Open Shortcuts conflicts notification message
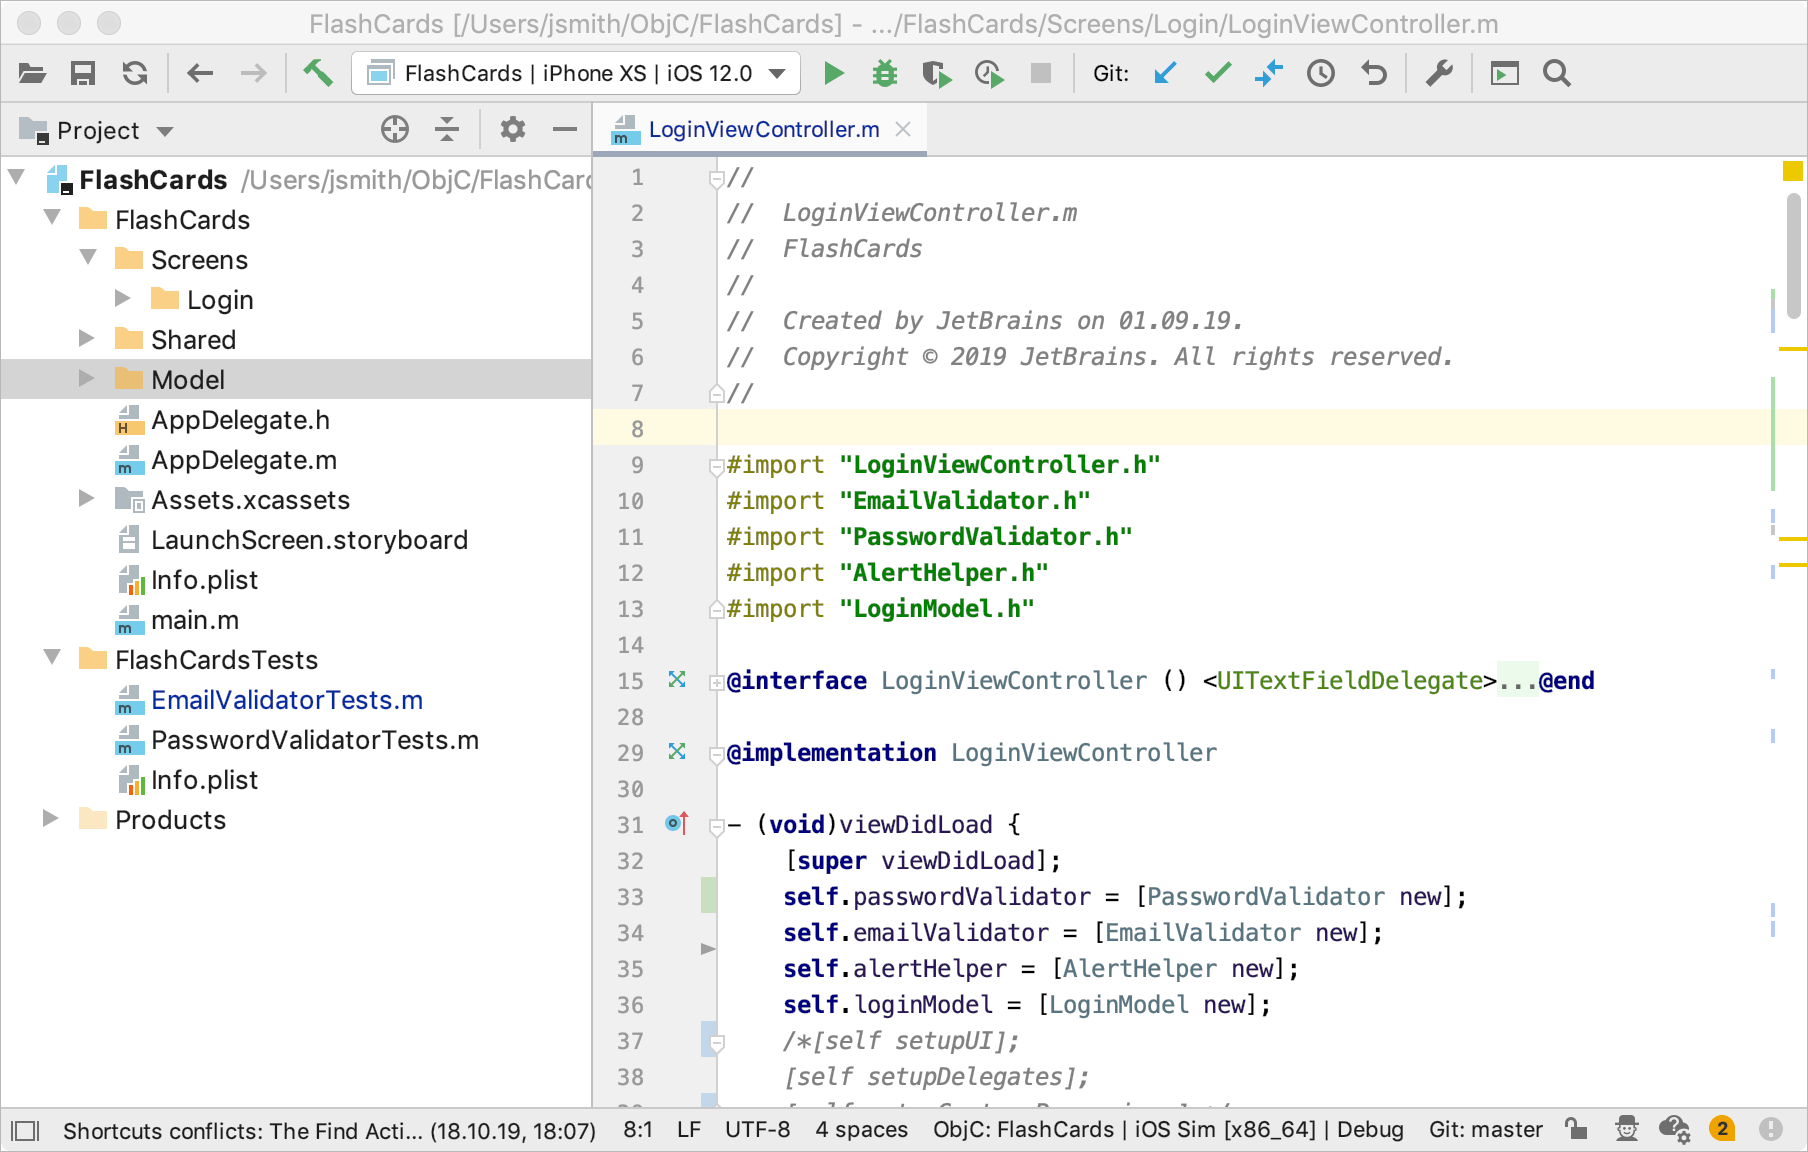Viewport: 1808px width, 1152px height. click(329, 1131)
